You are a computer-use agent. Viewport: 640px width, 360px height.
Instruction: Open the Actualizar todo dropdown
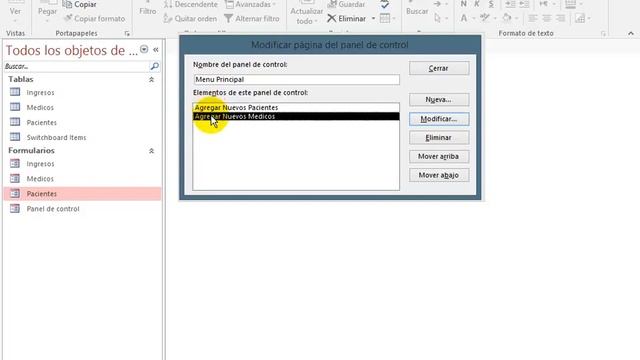coord(306,16)
